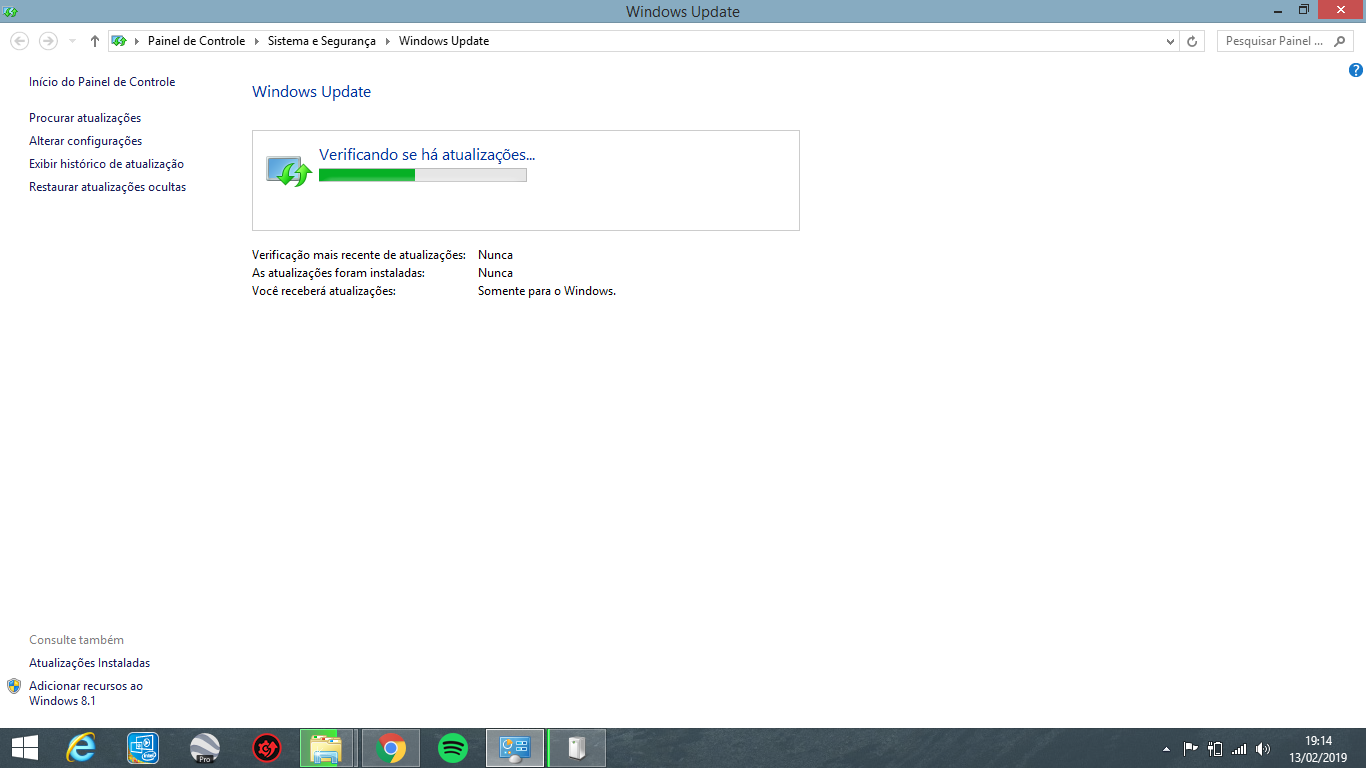Click the Control Panel taskbar button
This screenshot has height=768, width=1366.
coord(515,748)
